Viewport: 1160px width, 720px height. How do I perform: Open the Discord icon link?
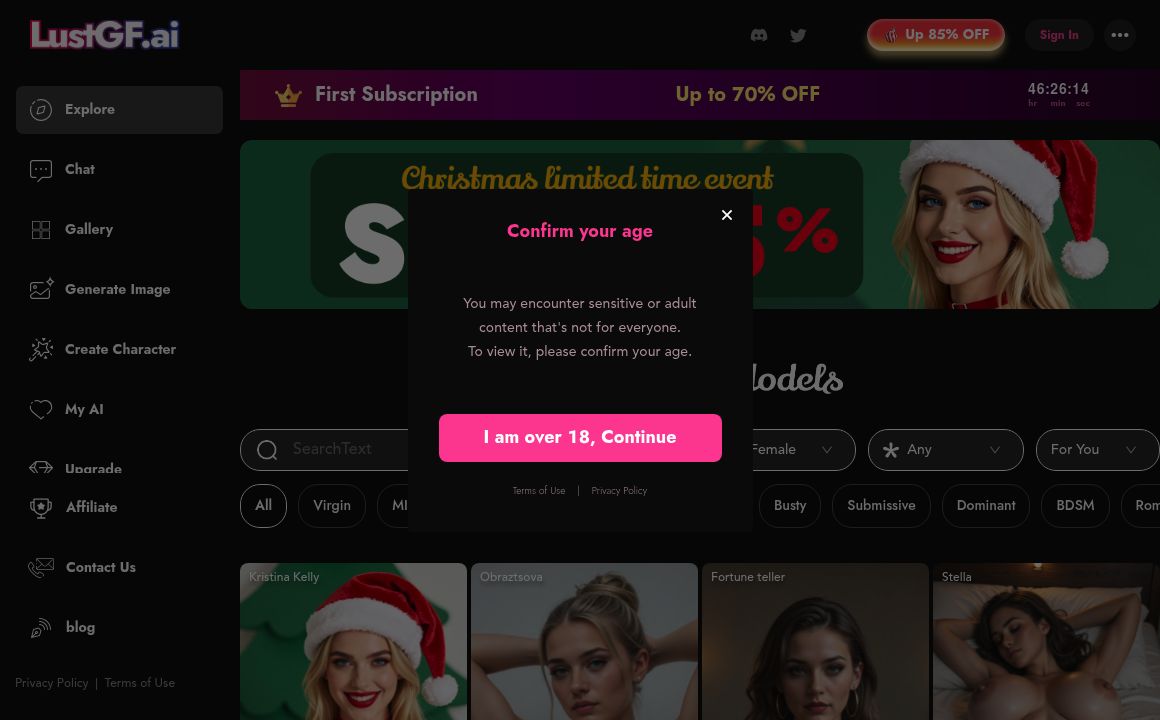click(x=759, y=35)
